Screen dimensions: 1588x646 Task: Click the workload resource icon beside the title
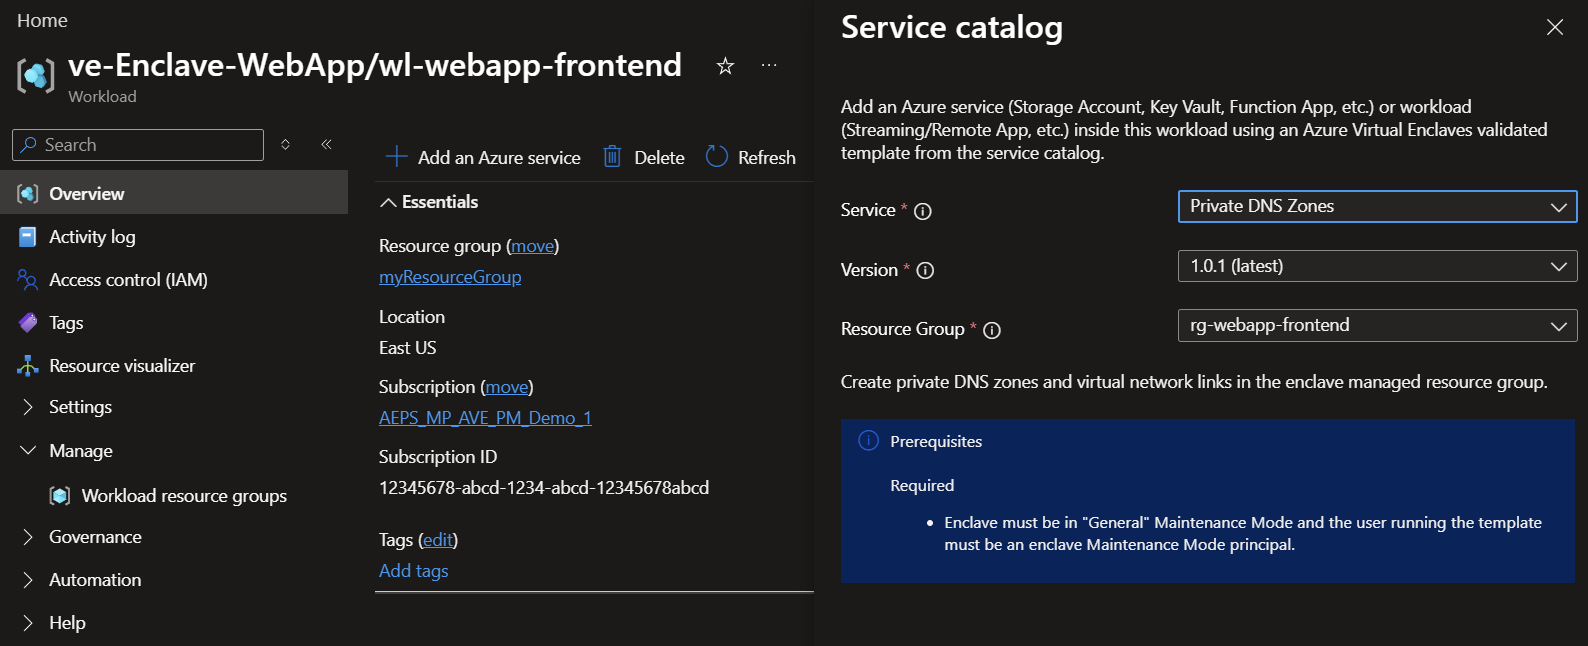pos(36,75)
